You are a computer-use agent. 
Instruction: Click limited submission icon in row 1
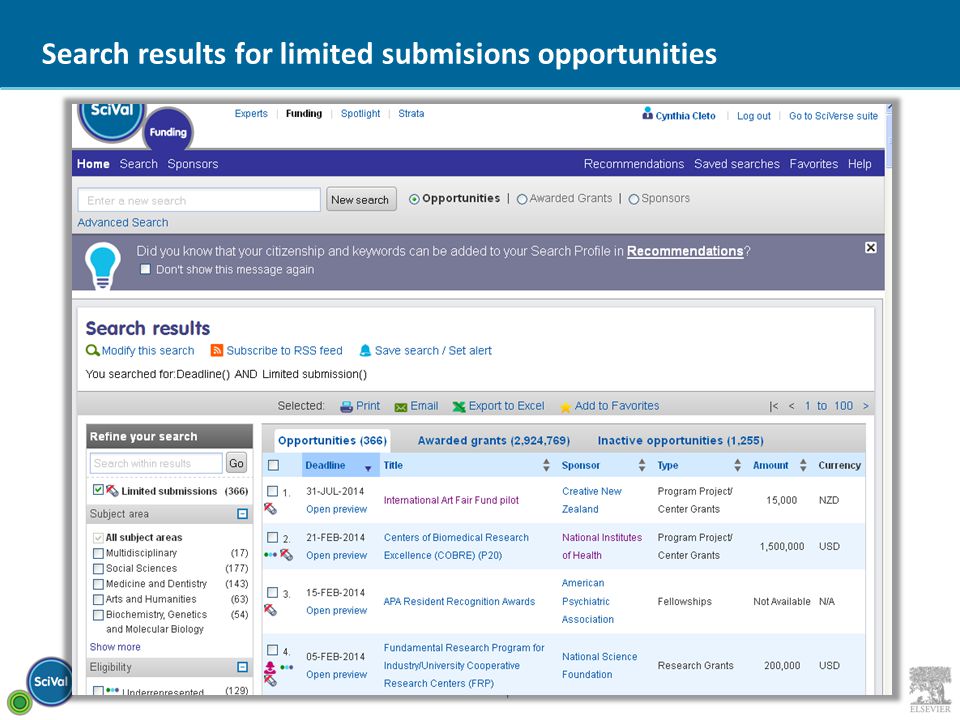coord(270,508)
